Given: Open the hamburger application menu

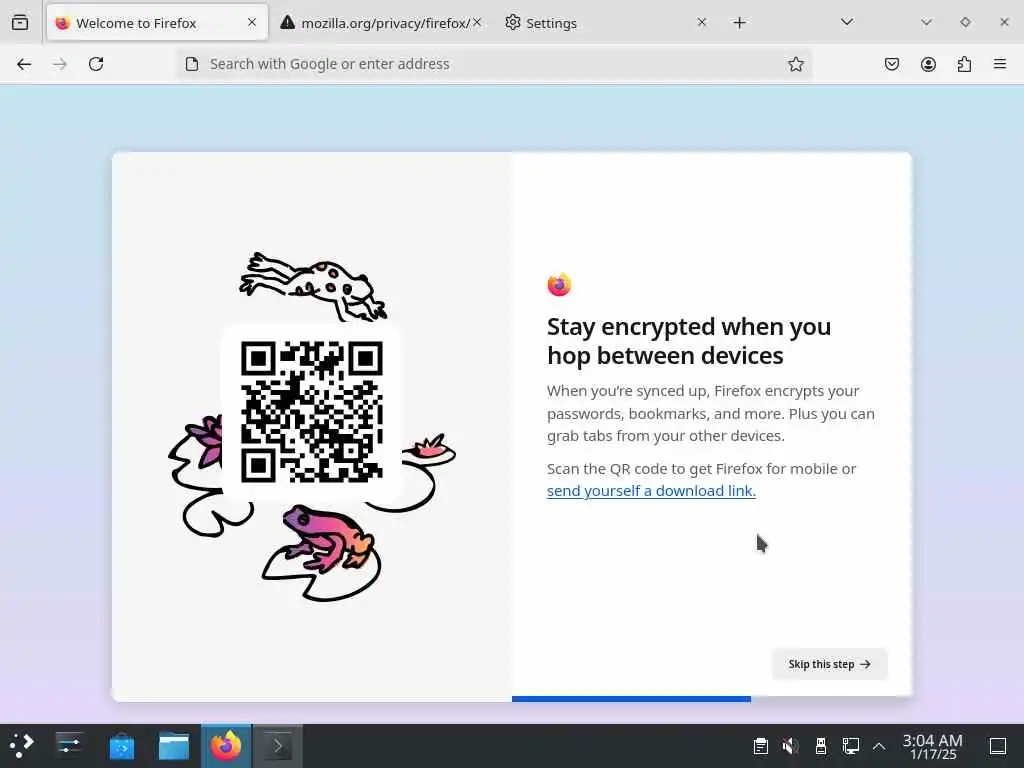Looking at the screenshot, I should tap(1000, 64).
